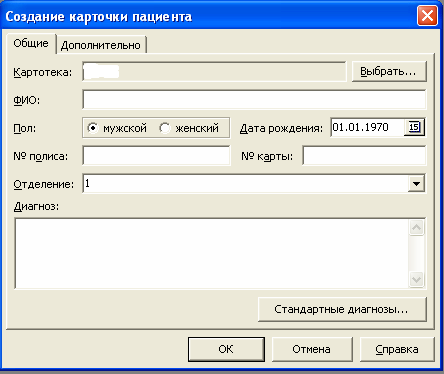Expand the Отделение dropdown arrow
This screenshot has width=444, height=374.
[x=416, y=184]
